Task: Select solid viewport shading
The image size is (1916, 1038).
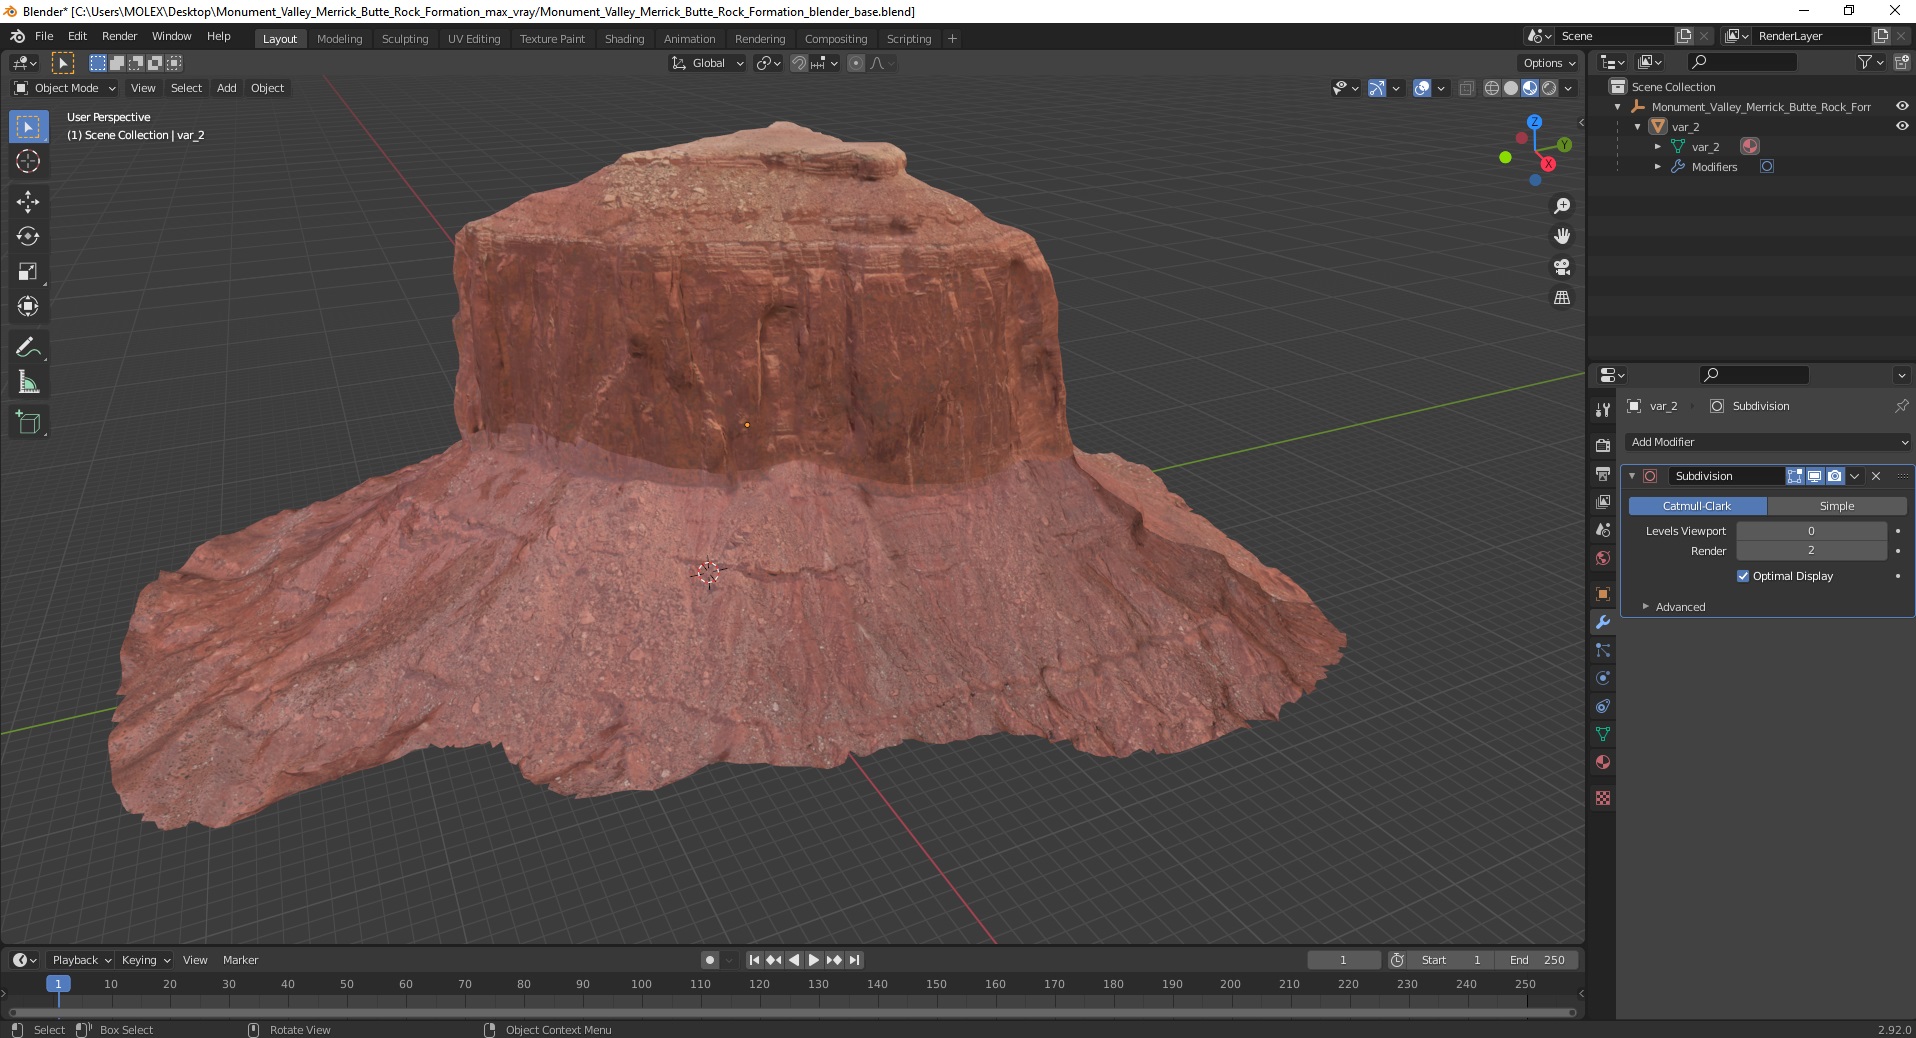Action: (x=1511, y=88)
